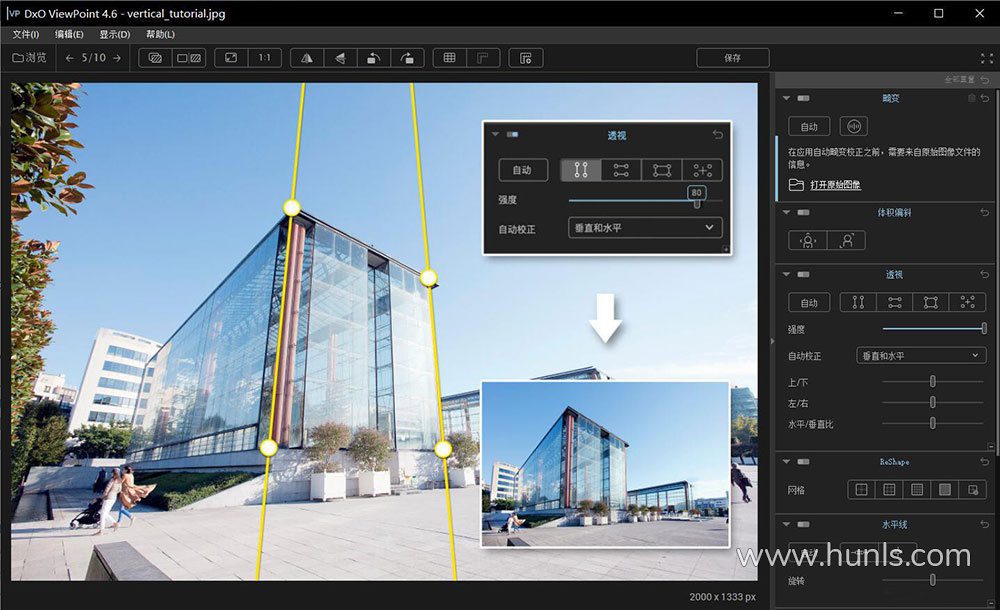This screenshot has width=1000, height=610.
Task: Fit image to screen icon
Action: (231, 58)
